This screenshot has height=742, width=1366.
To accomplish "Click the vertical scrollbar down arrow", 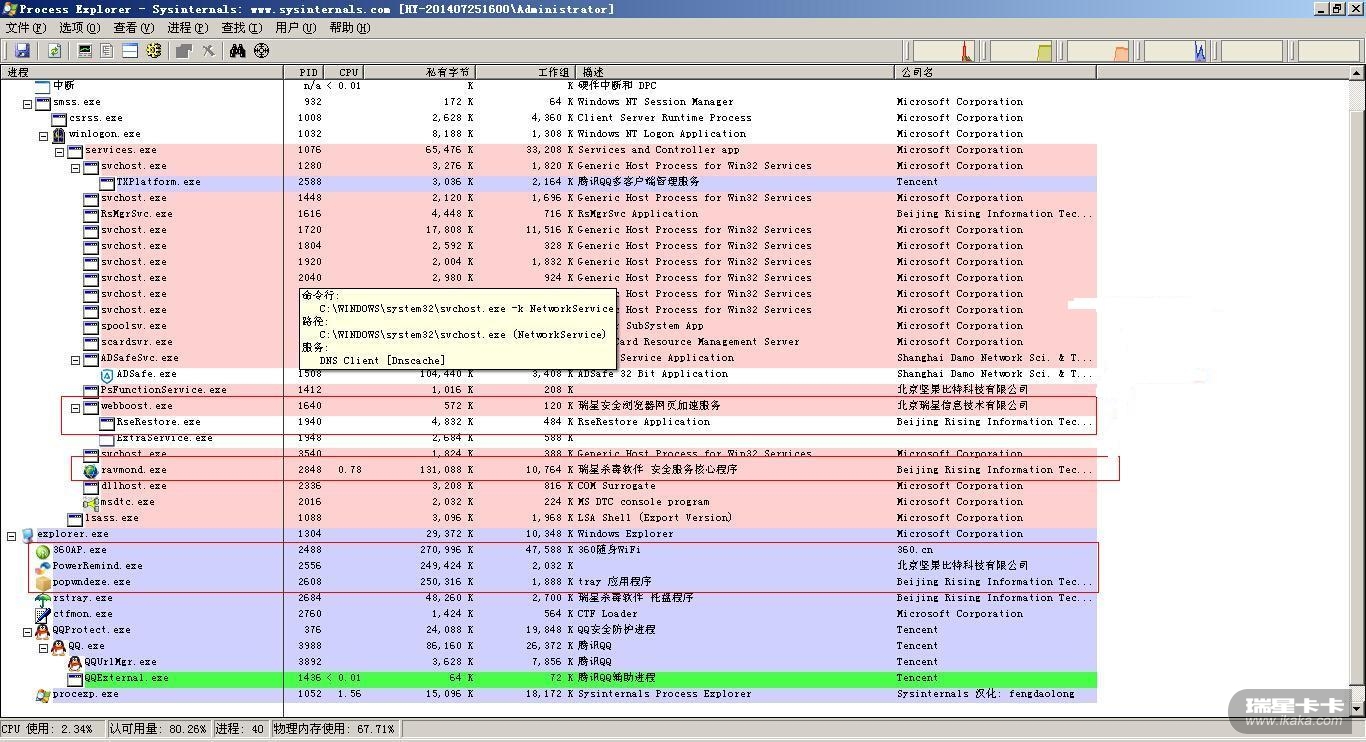I will point(1357,709).
